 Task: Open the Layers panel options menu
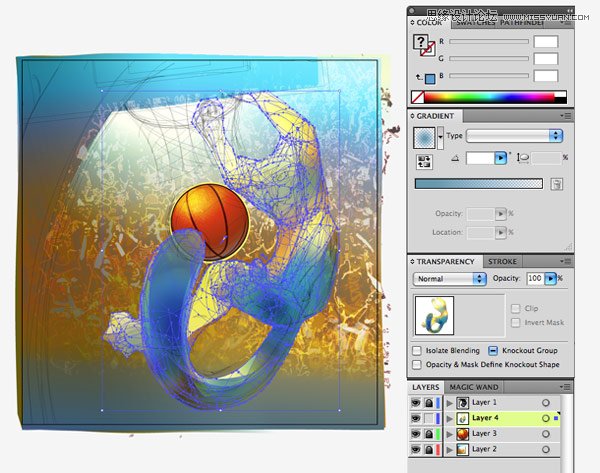pyautogui.click(x=566, y=387)
